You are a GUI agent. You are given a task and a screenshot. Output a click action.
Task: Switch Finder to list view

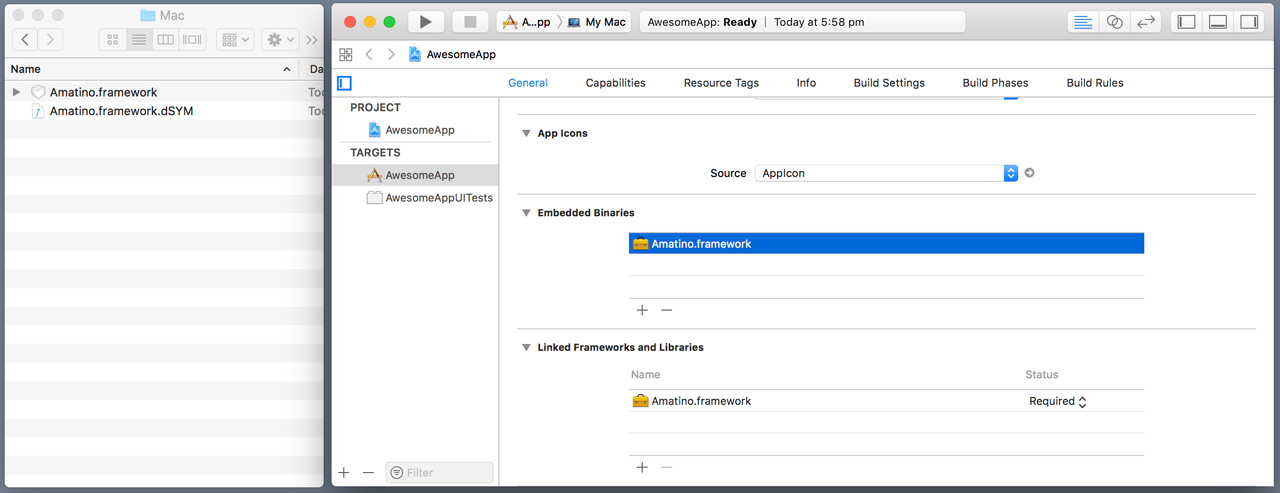pos(139,40)
